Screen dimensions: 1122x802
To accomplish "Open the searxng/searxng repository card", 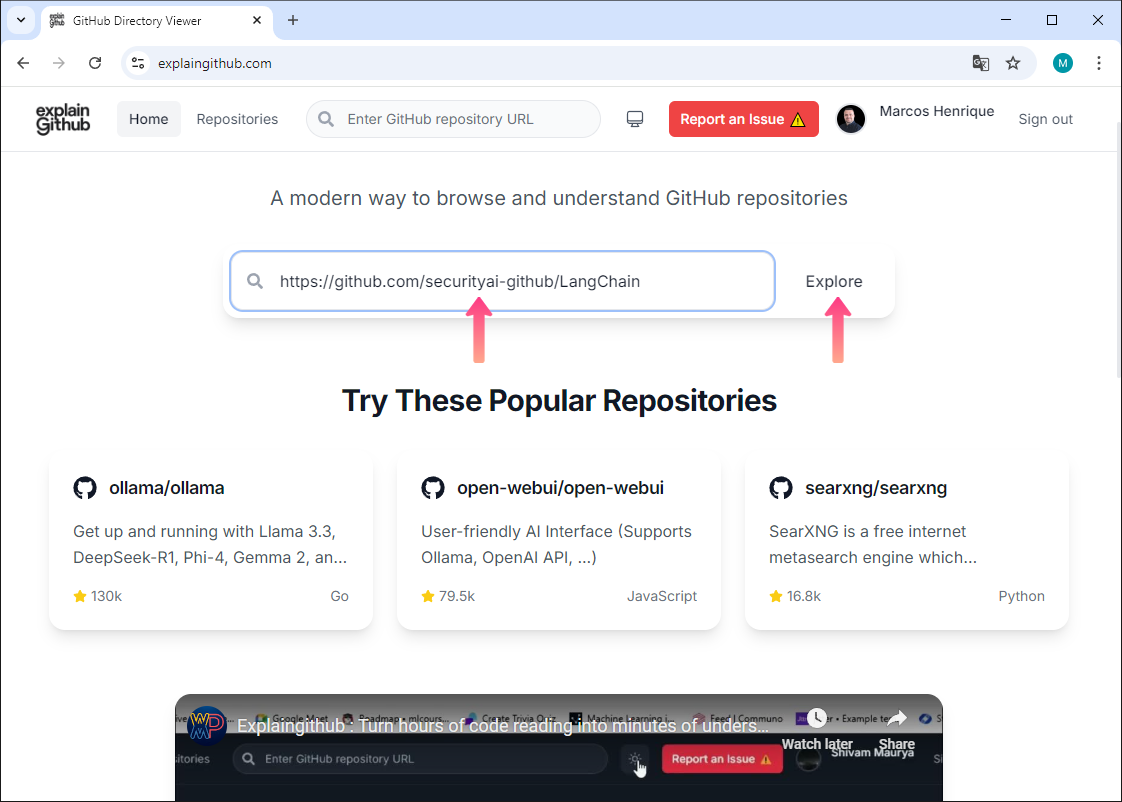I will (907, 541).
